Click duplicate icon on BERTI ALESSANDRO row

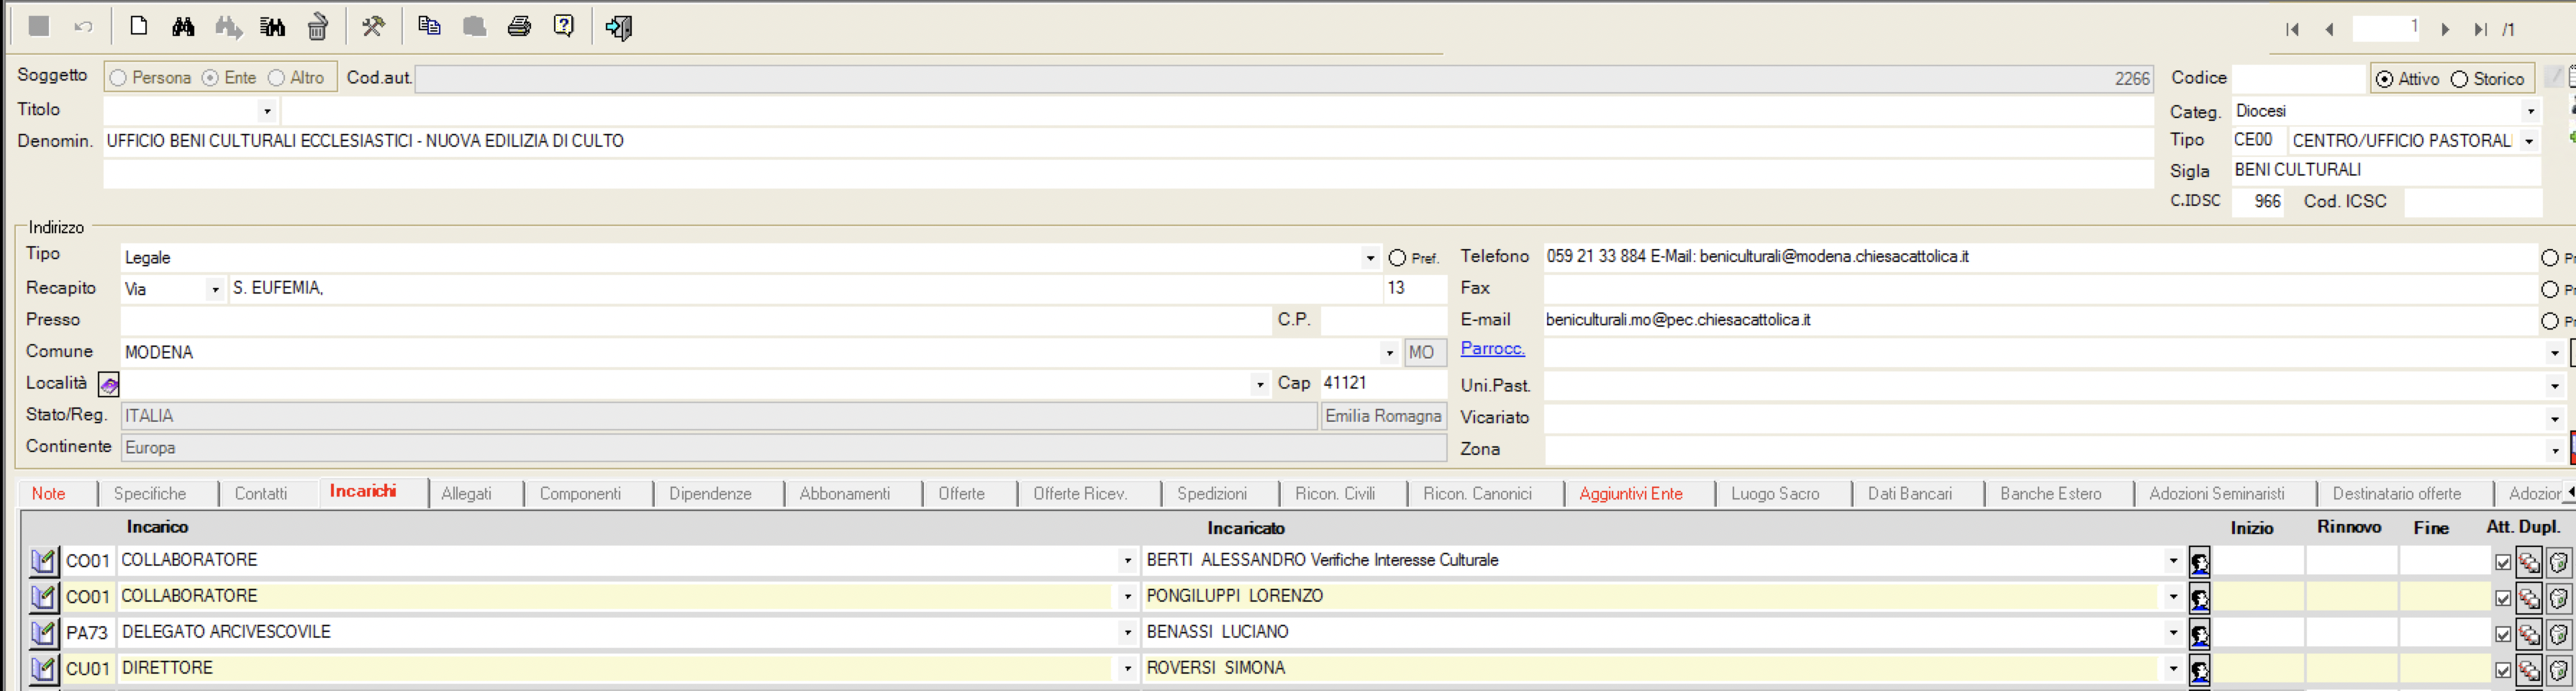pyautogui.click(x=2529, y=562)
